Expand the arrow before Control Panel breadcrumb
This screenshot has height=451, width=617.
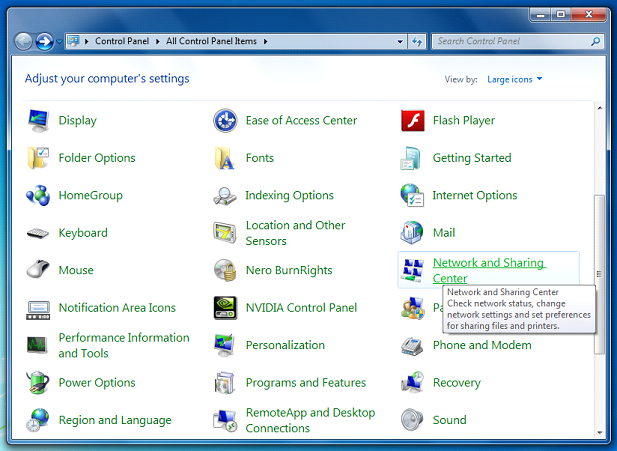86,41
